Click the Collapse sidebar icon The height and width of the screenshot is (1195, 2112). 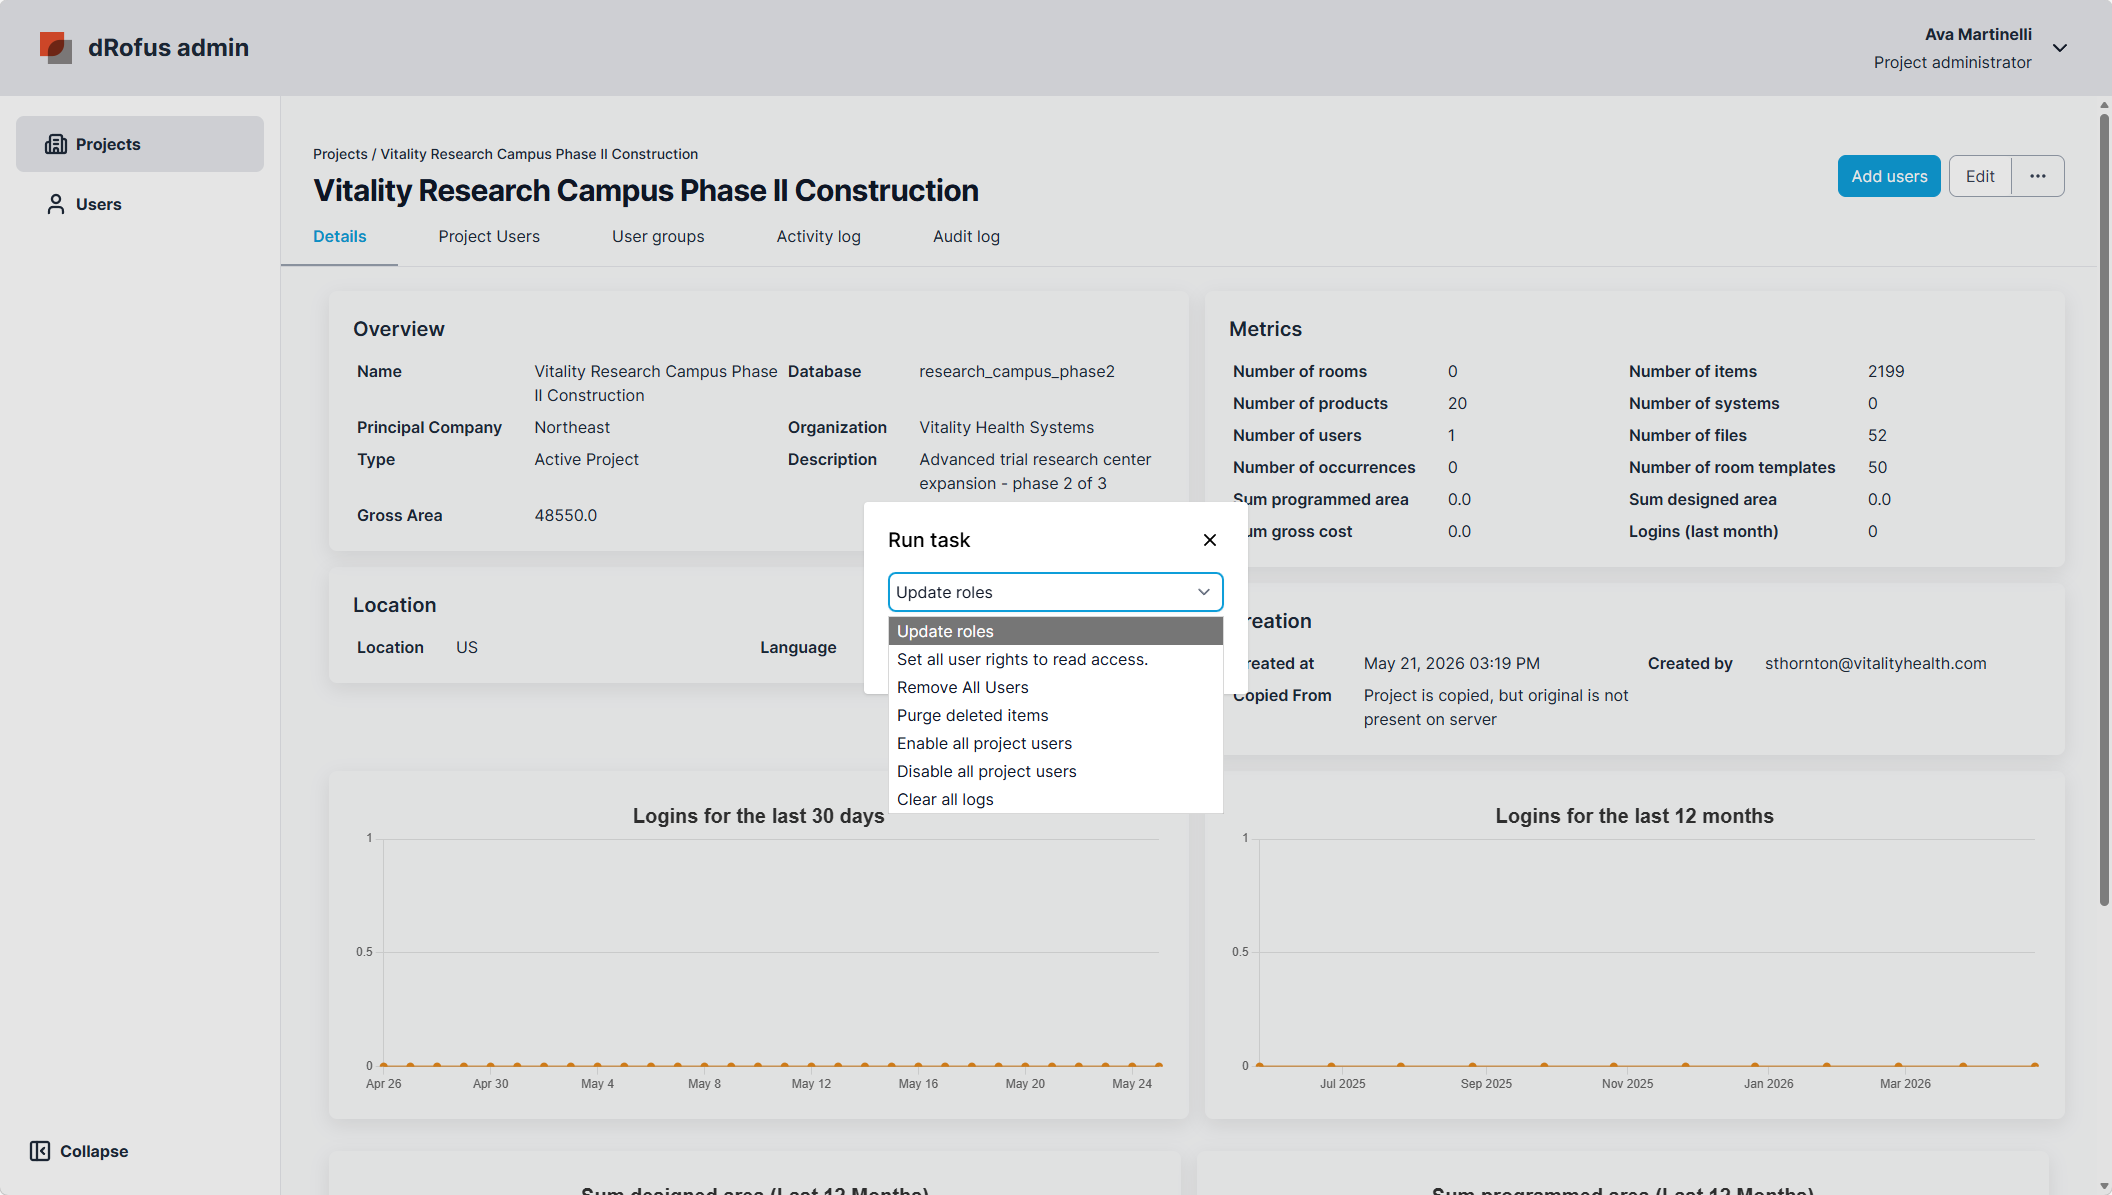click(x=40, y=1151)
